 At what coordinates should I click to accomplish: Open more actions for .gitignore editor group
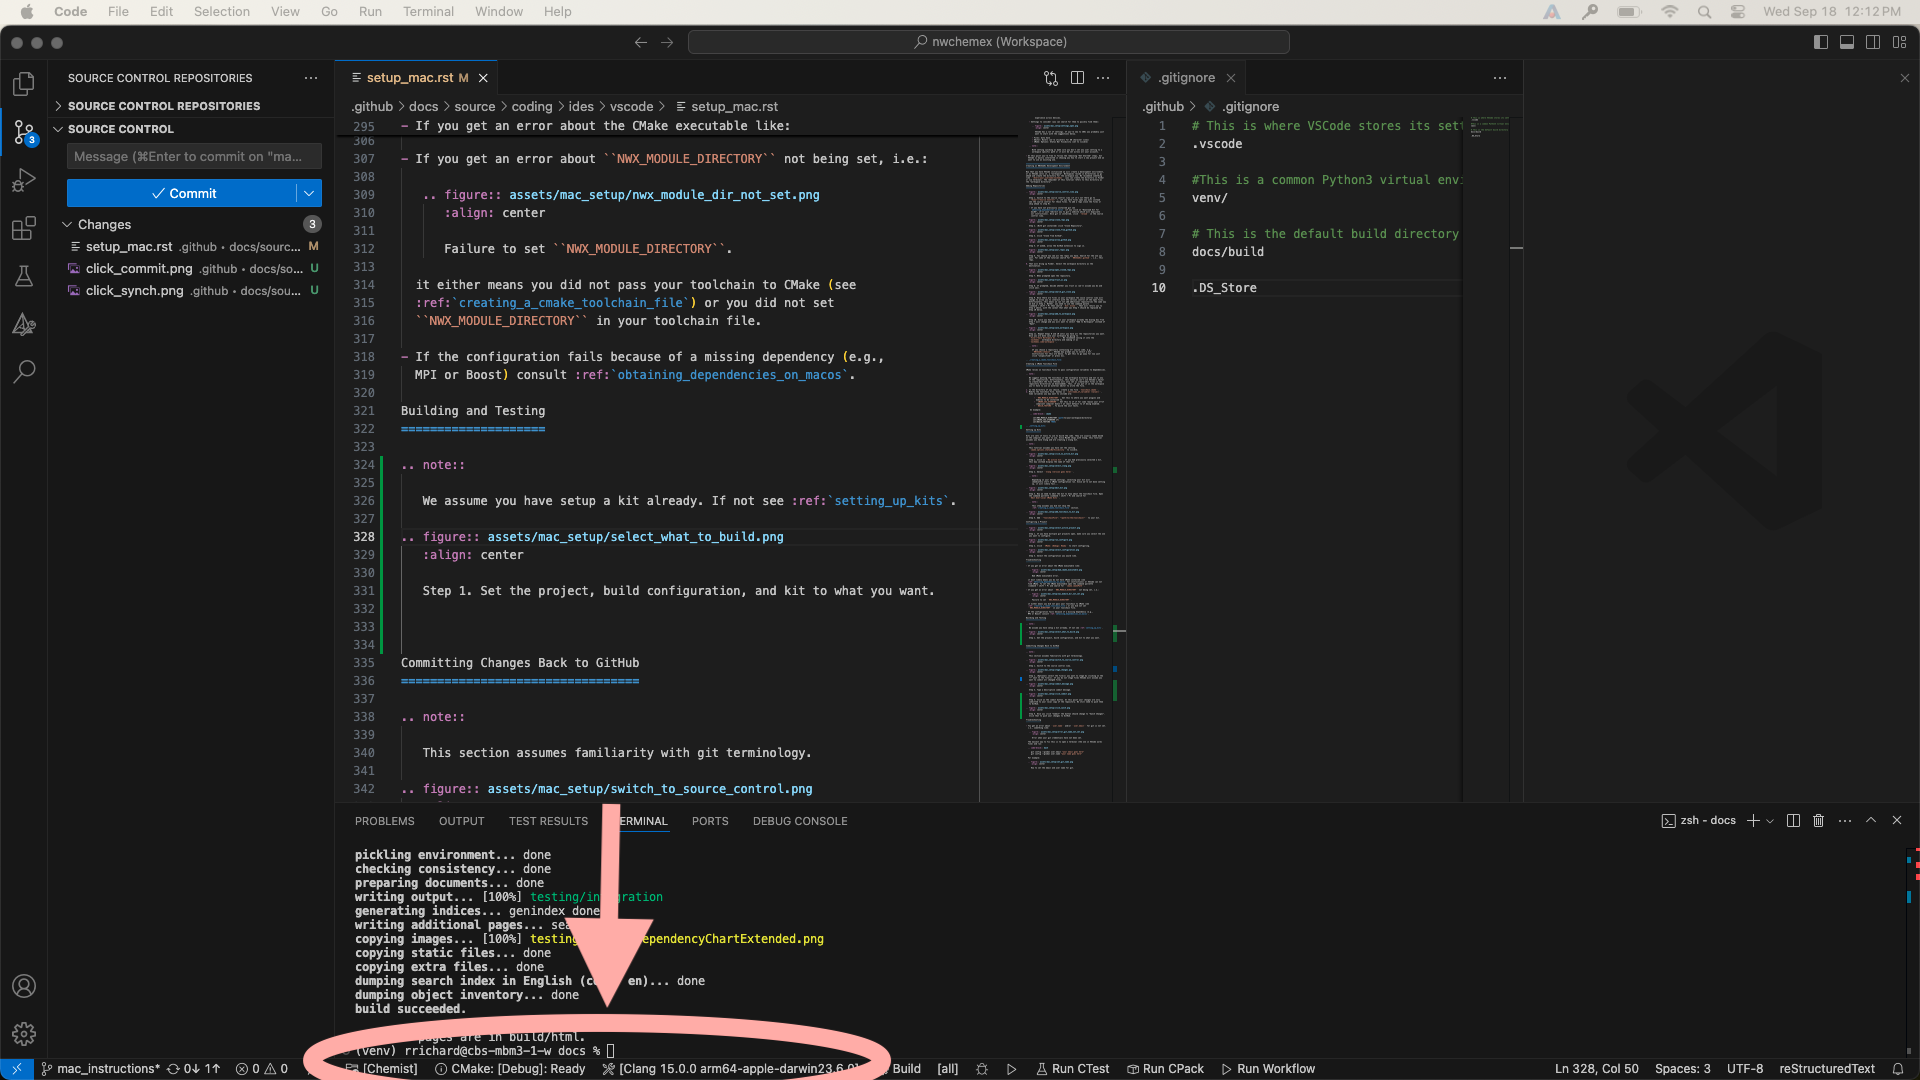tap(1500, 78)
